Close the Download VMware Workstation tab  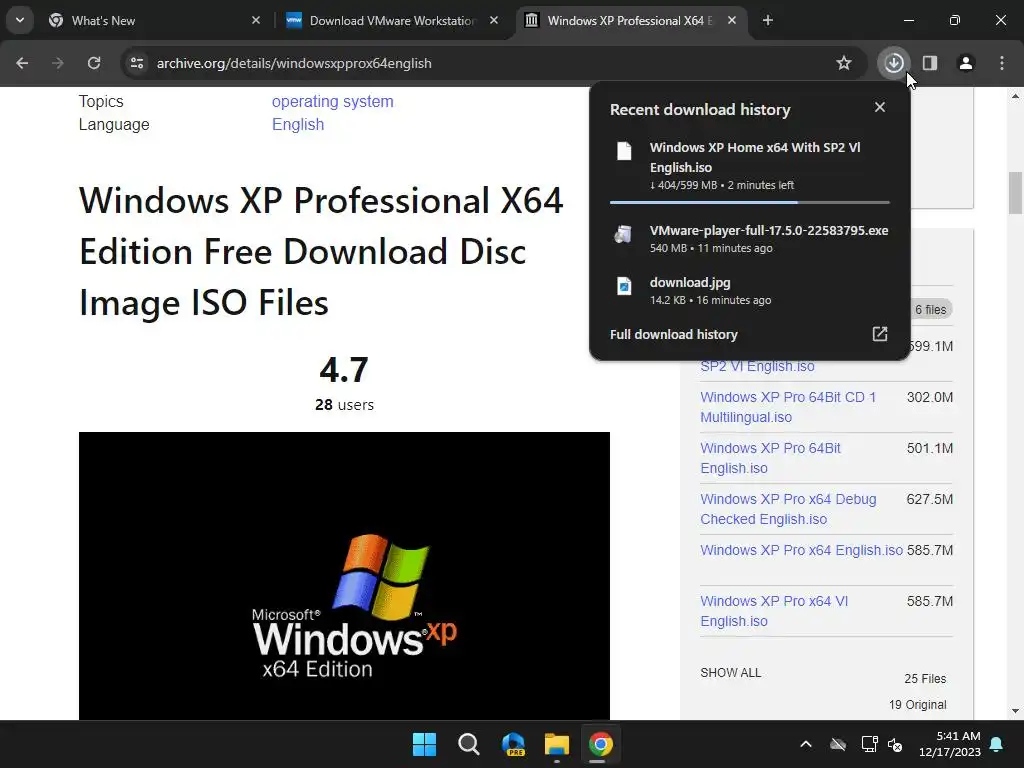pyautogui.click(x=494, y=20)
